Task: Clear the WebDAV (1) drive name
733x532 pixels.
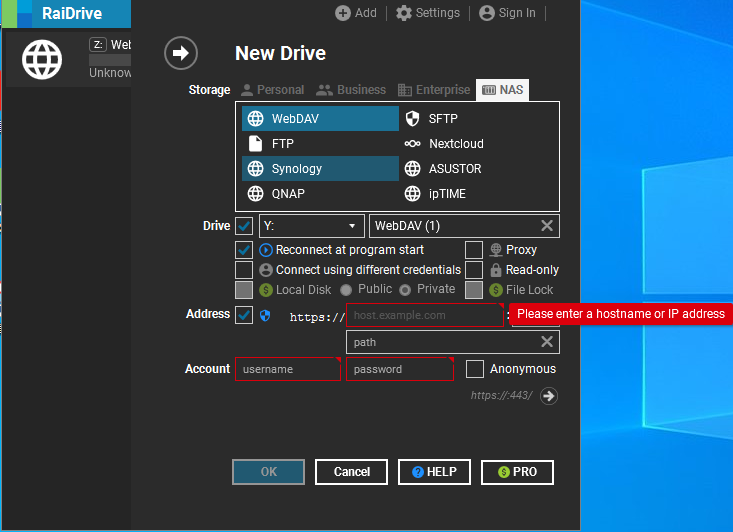Action: click(x=547, y=226)
